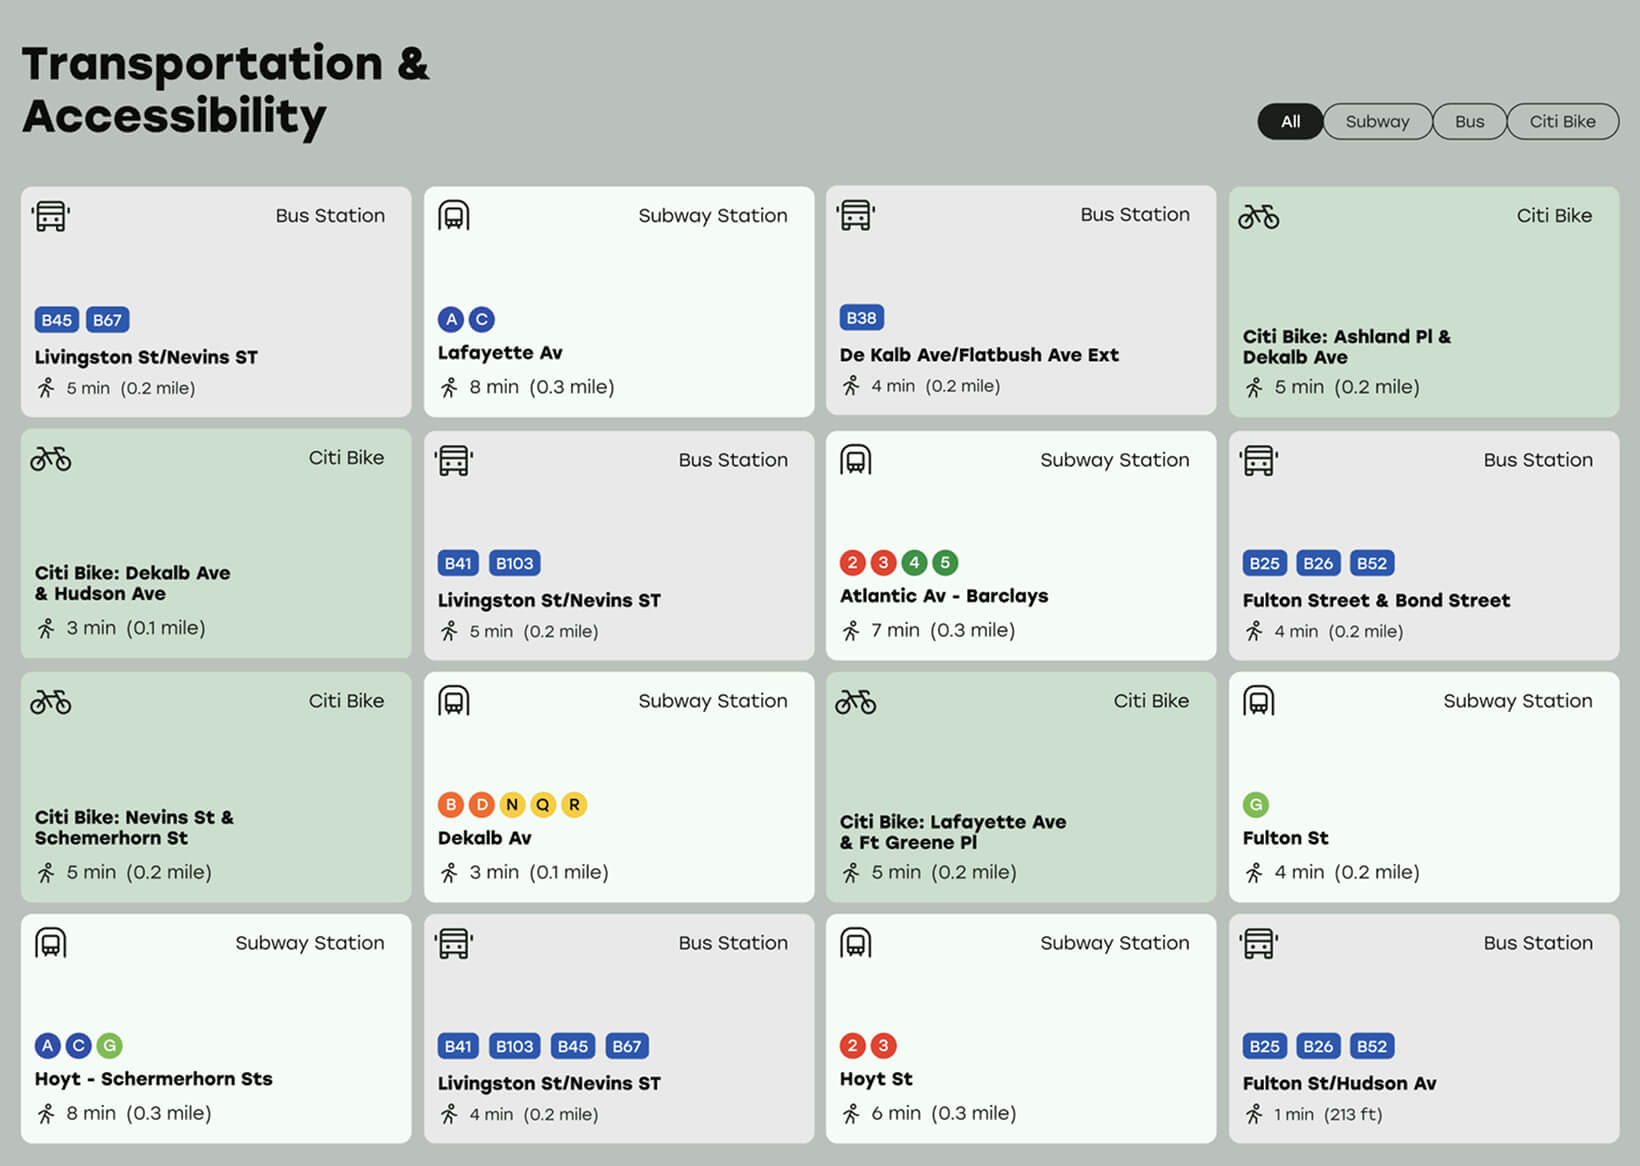This screenshot has height=1166, width=1640.
Task: Select the All filter pill
Action: [1290, 121]
